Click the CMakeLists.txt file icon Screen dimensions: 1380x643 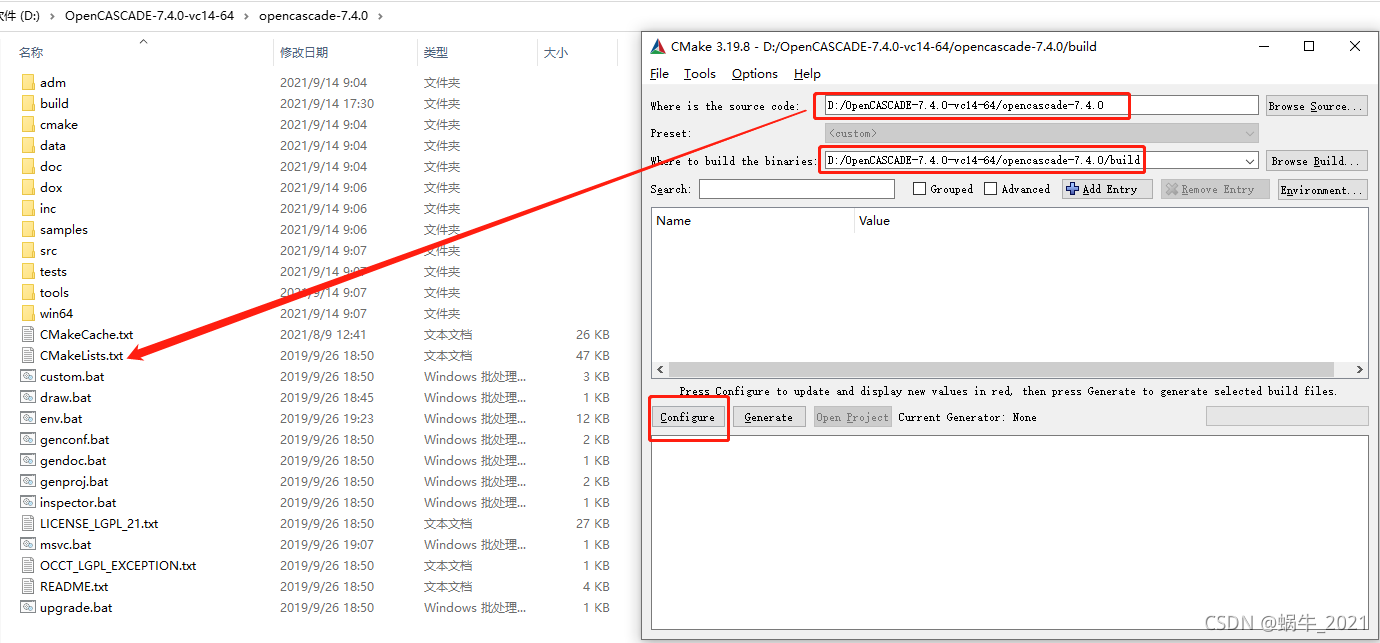pyautogui.click(x=28, y=355)
